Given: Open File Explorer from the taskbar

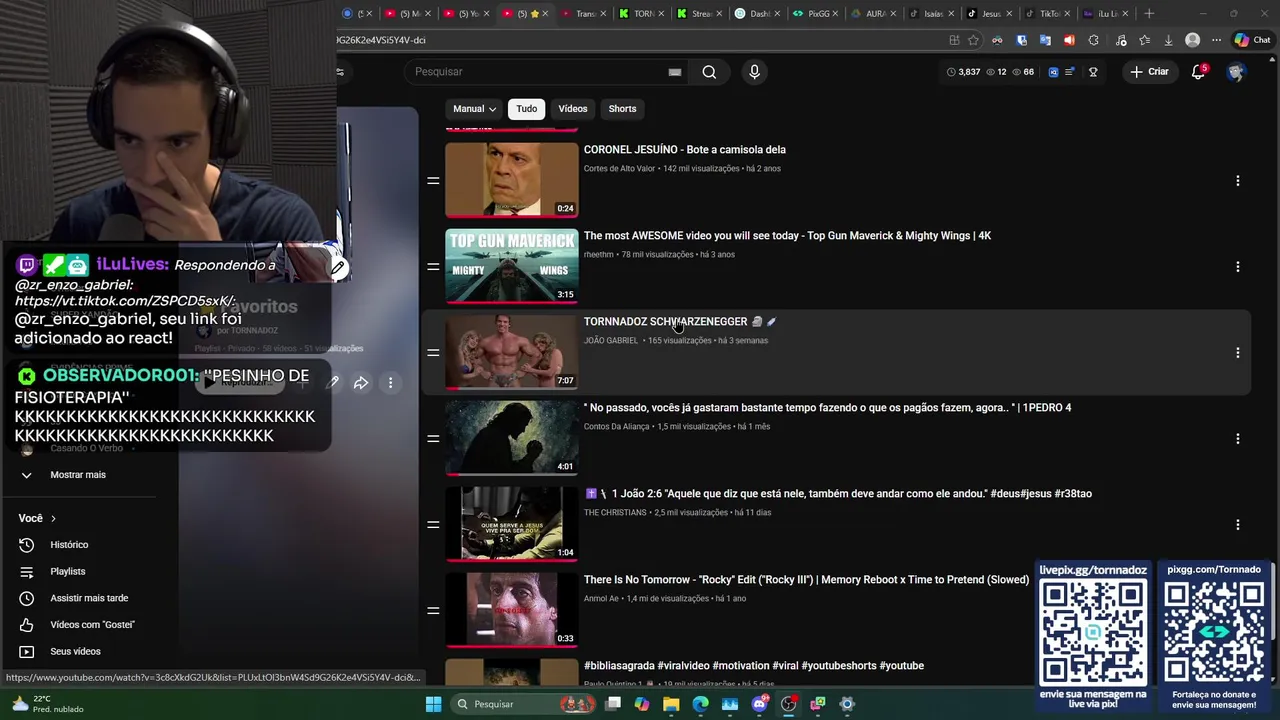Looking at the screenshot, I should [x=671, y=704].
